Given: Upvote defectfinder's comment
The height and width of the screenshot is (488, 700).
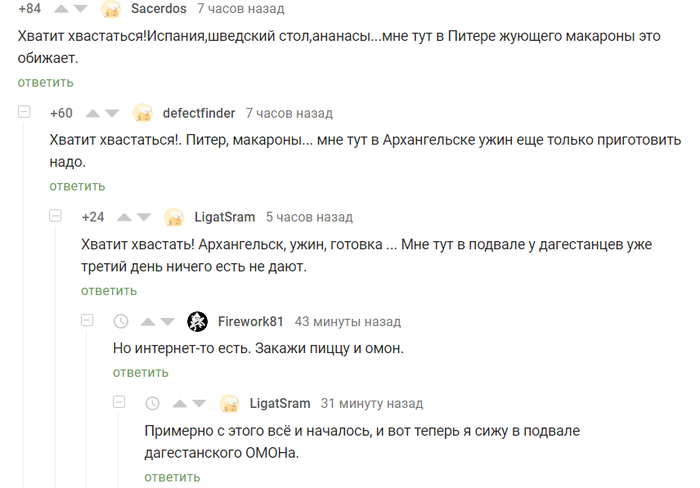Looking at the screenshot, I should [92, 113].
